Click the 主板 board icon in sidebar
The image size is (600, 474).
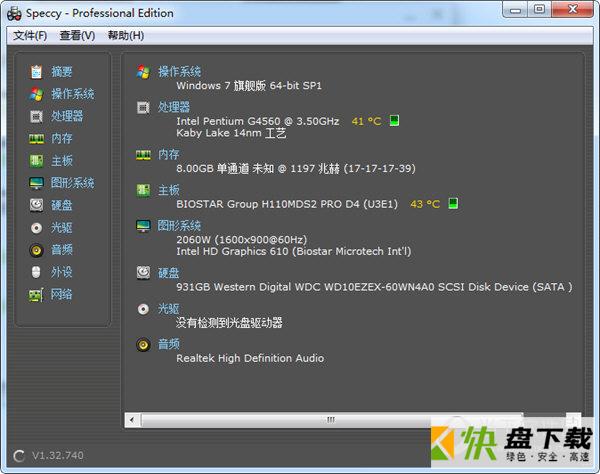click(36, 161)
